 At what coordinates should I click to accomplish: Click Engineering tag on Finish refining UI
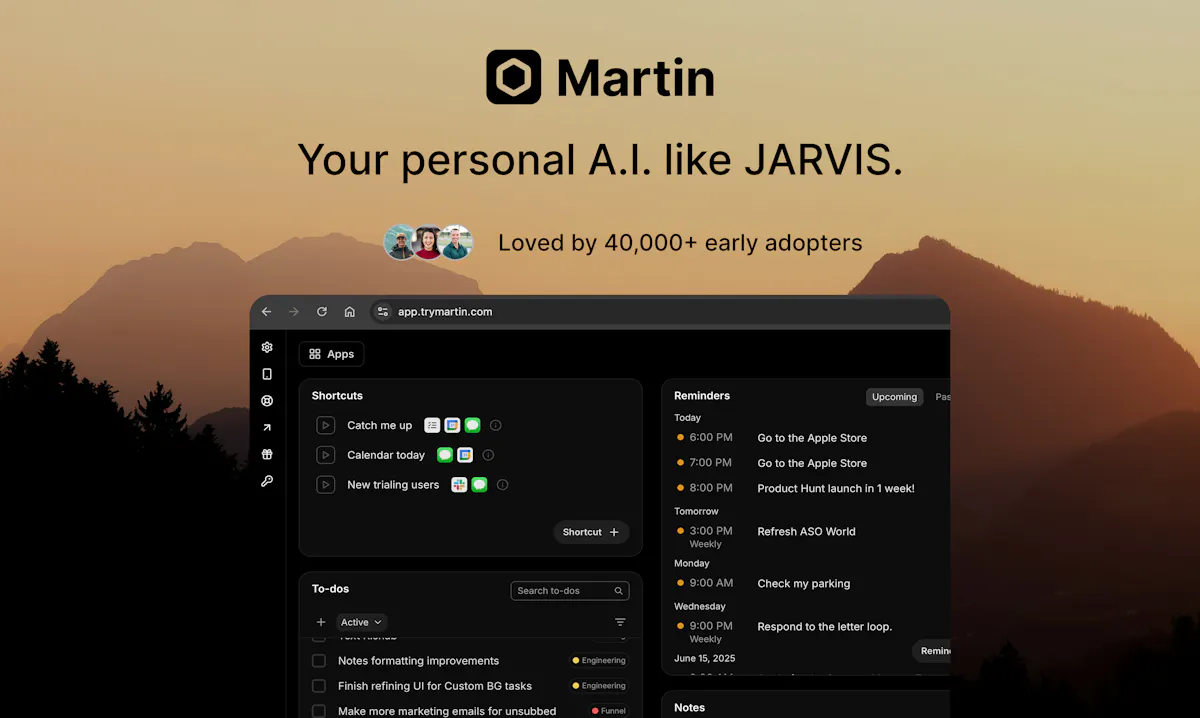pos(599,686)
